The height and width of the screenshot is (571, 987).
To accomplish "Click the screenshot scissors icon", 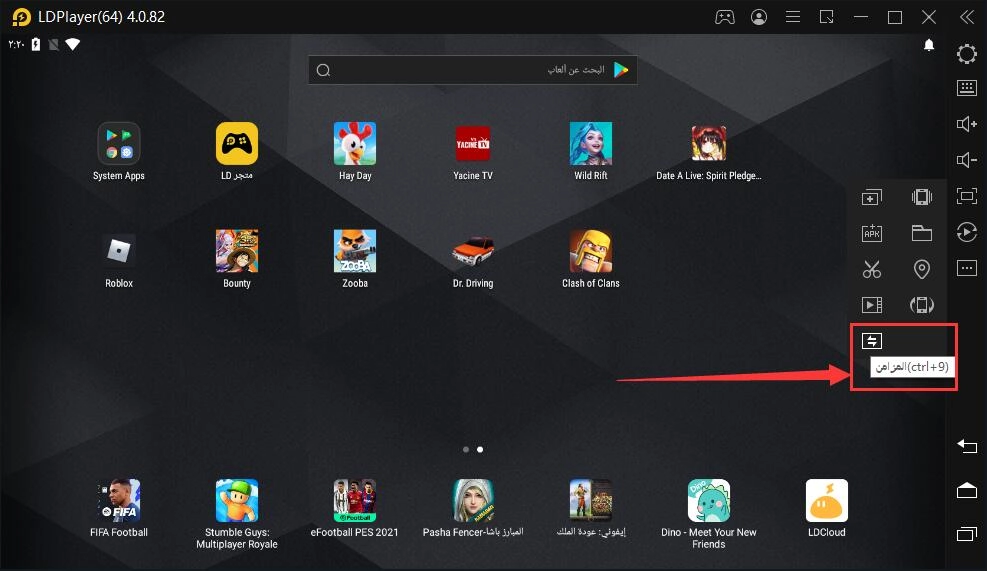I will [x=872, y=269].
